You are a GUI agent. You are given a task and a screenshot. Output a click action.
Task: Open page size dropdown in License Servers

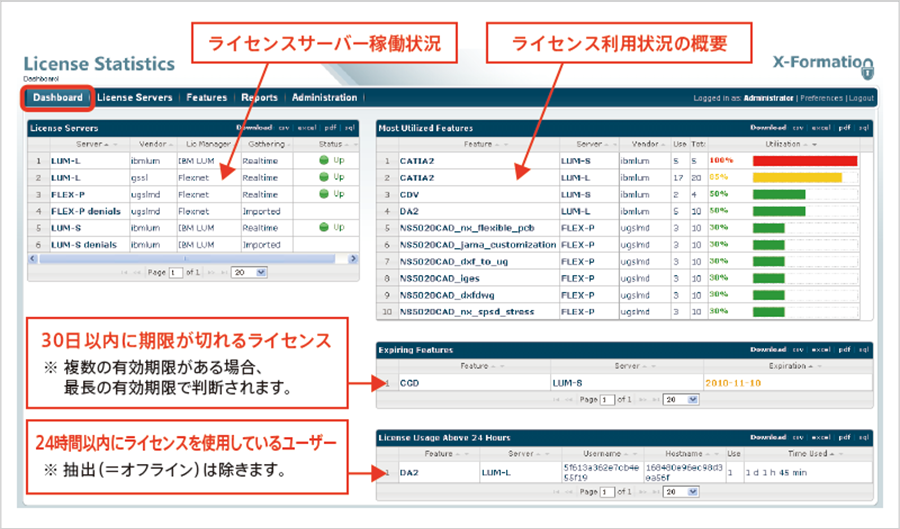click(250, 273)
